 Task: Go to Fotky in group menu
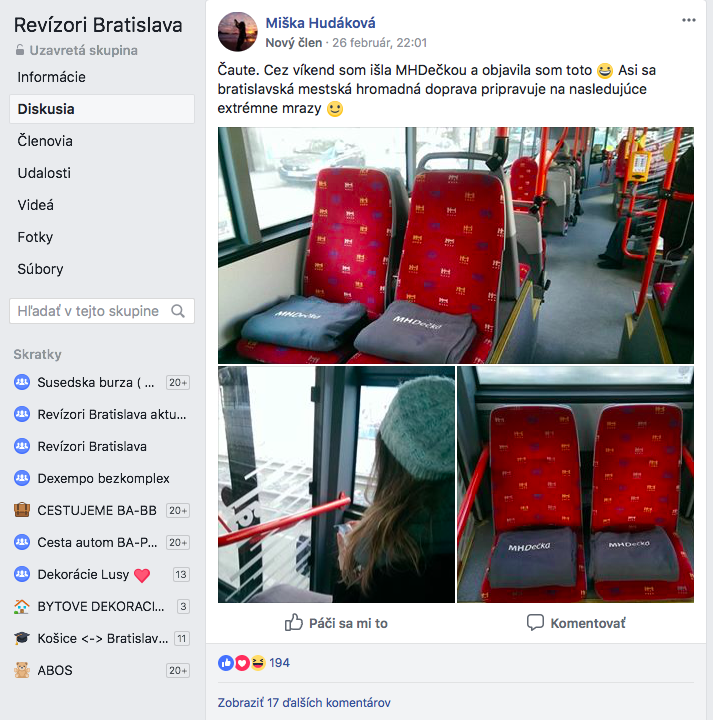35,237
